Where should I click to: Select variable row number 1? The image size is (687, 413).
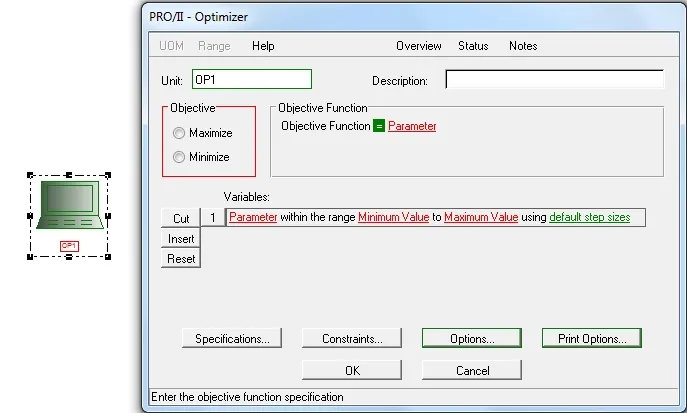tap(213, 218)
